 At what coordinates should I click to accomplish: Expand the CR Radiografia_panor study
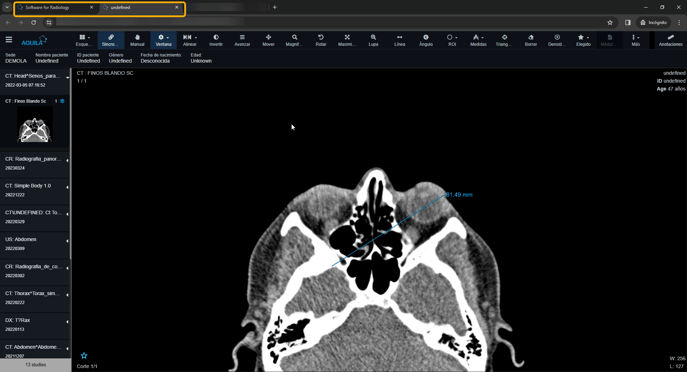67,160
